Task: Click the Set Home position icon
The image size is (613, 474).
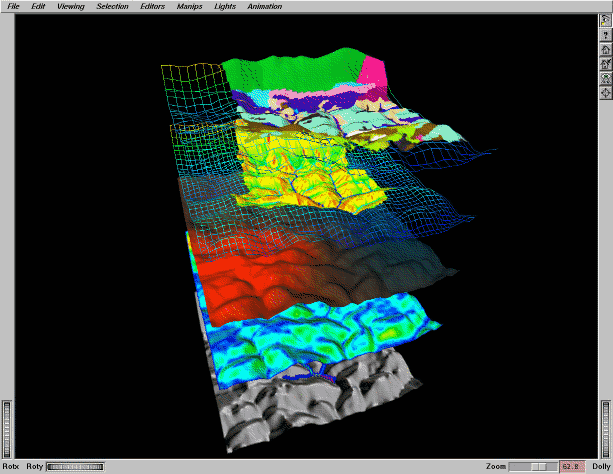Action: [x=605, y=64]
